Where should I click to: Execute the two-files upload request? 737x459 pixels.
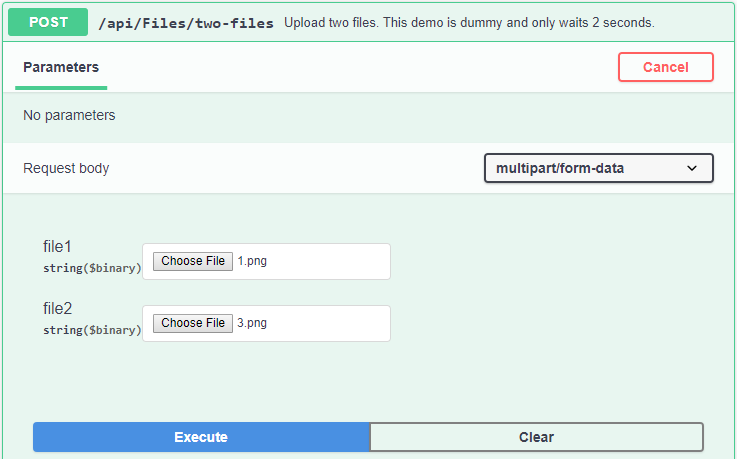coord(201,437)
